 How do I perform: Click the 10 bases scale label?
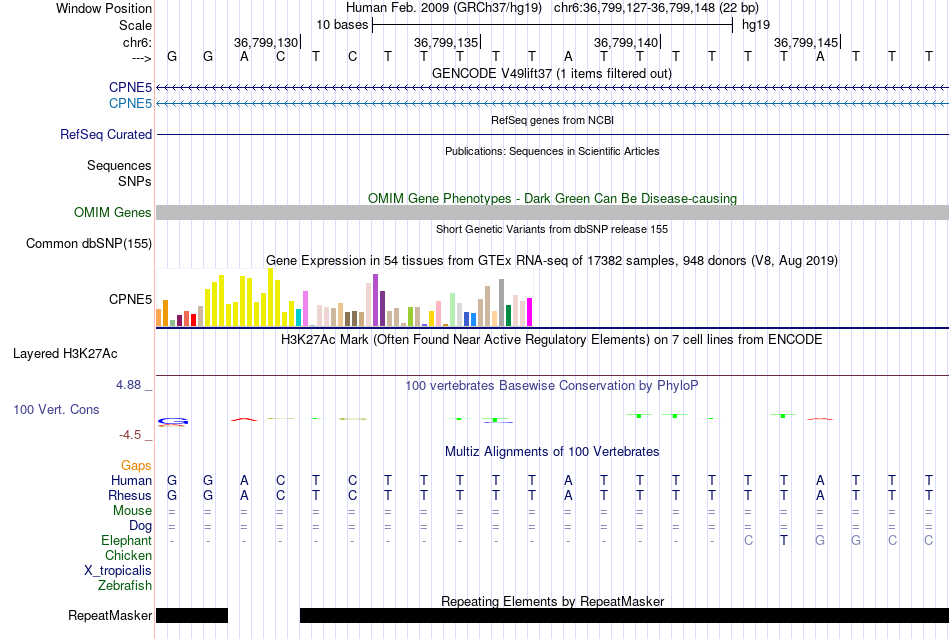(342, 25)
